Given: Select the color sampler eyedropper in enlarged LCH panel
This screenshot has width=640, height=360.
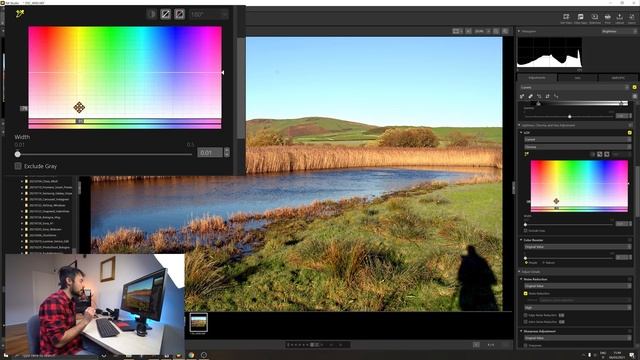Looking at the screenshot, I should click(x=20, y=13).
